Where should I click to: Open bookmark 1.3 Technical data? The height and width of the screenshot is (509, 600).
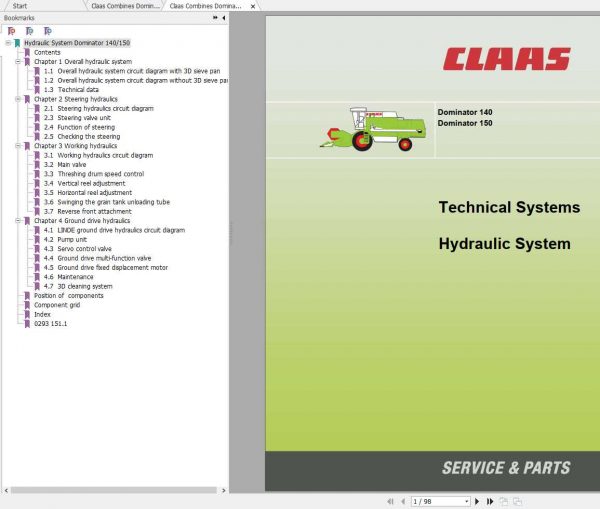(71, 90)
